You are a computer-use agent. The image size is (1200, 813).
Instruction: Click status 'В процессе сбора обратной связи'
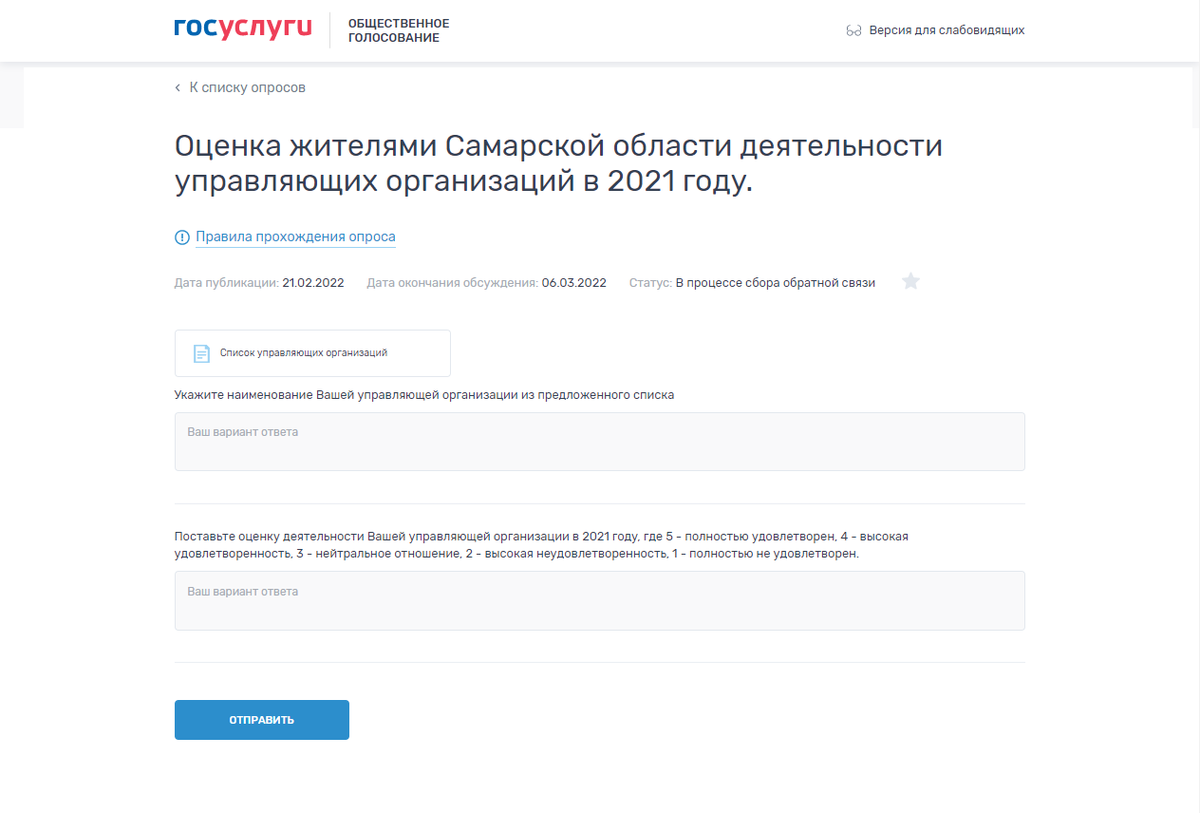coord(775,283)
